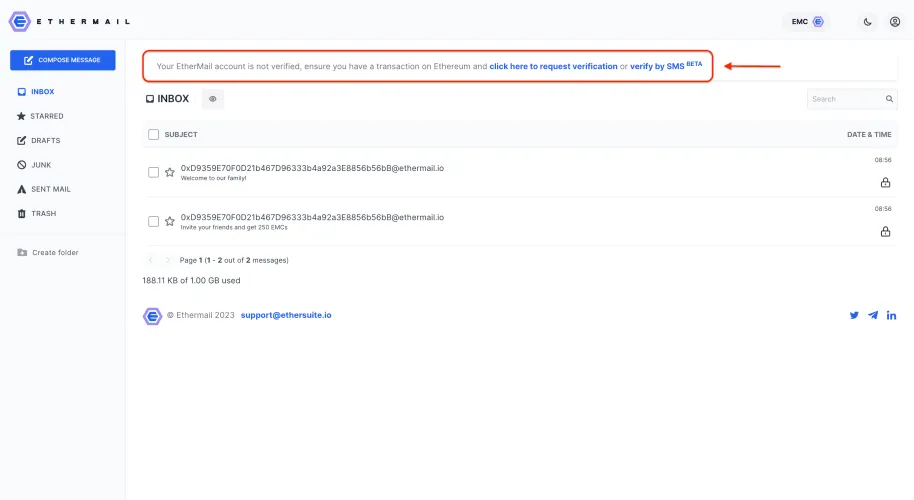Go to next page of messages

167,260
